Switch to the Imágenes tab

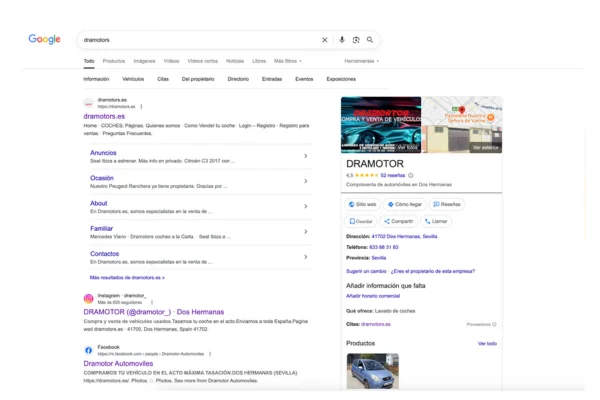pos(144,61)
